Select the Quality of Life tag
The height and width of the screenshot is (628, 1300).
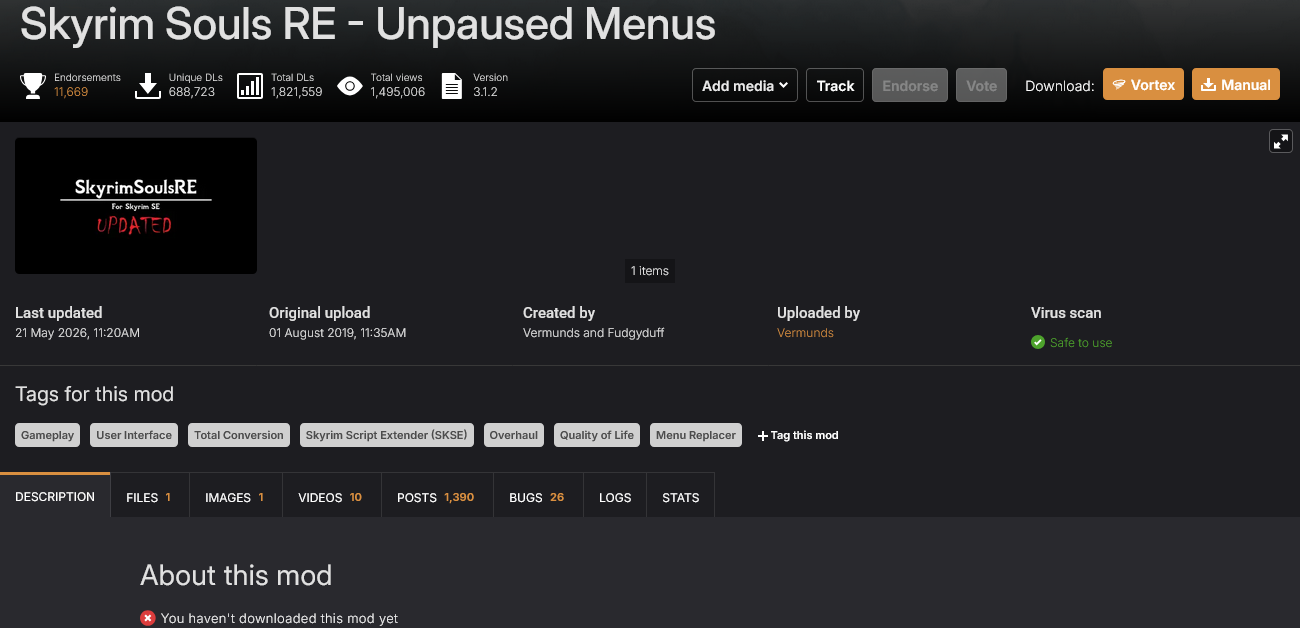click(597, 435)
